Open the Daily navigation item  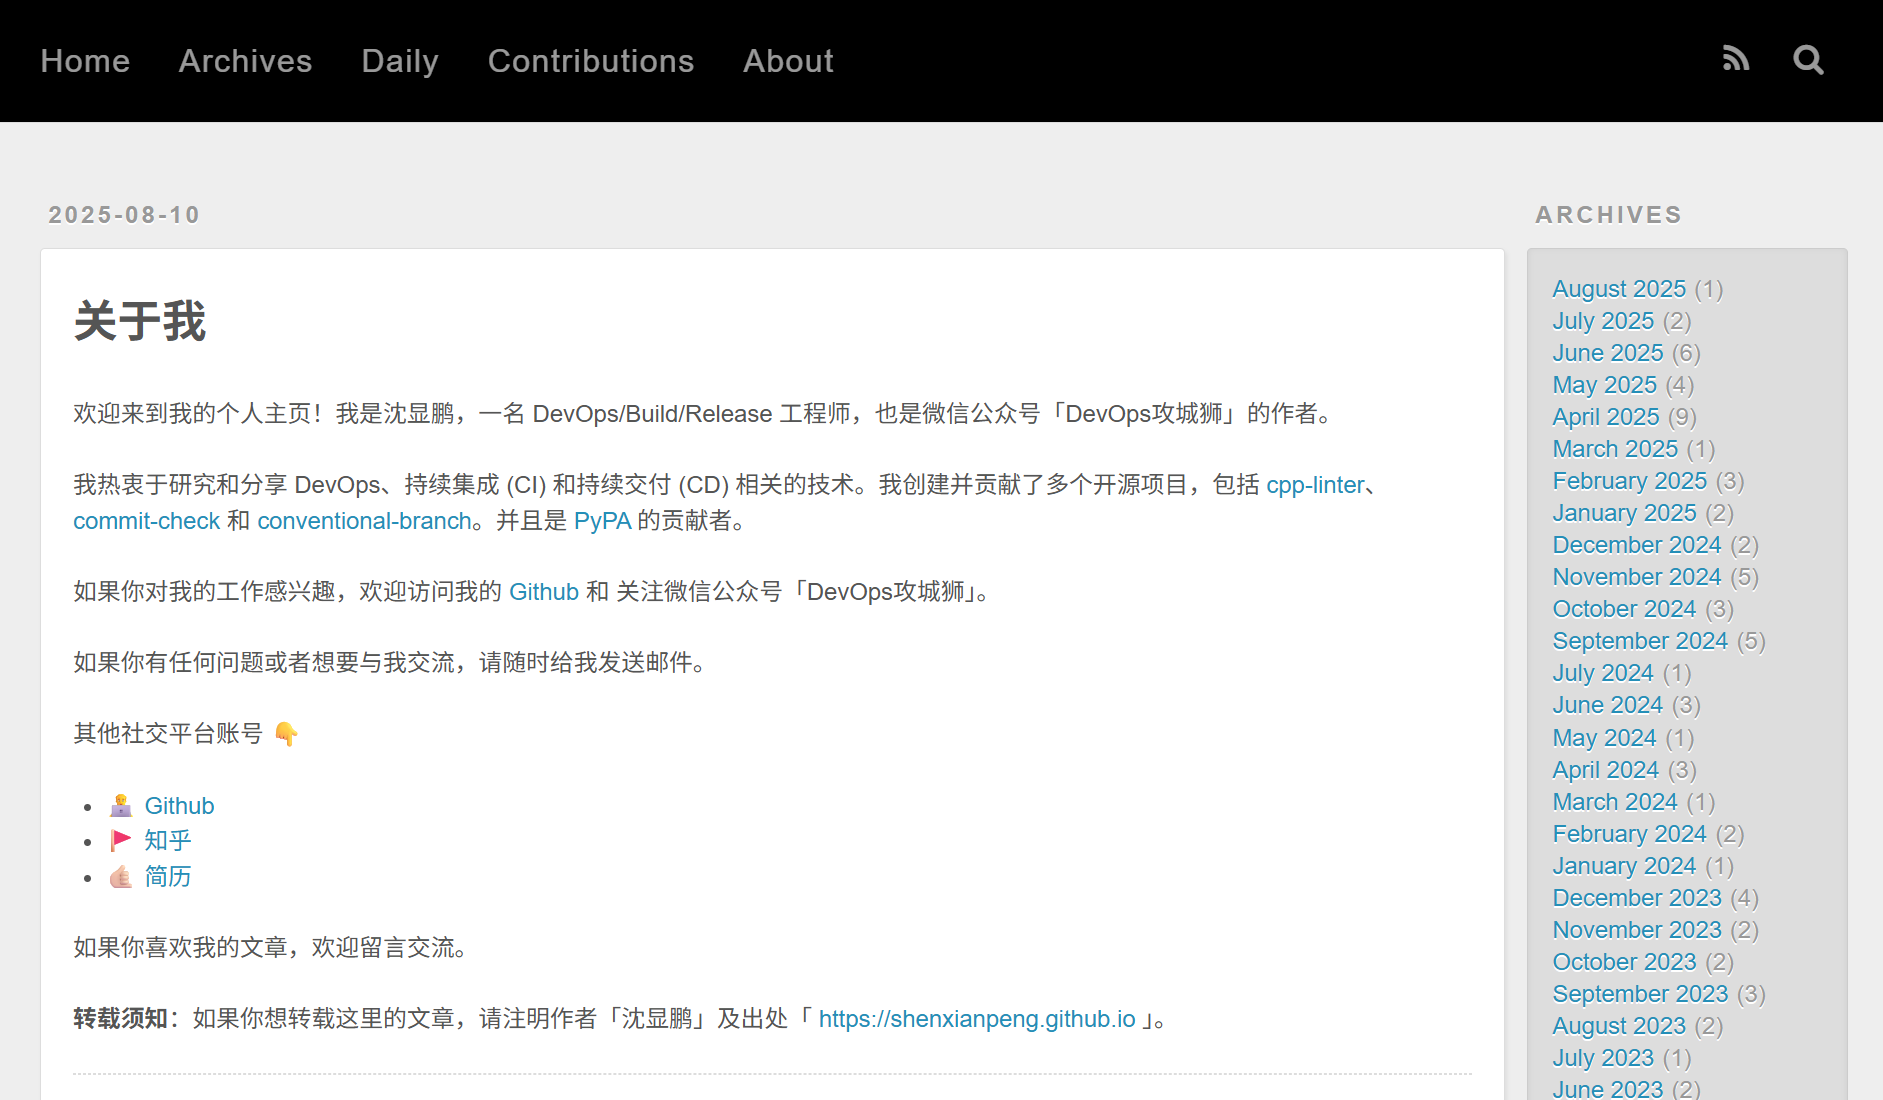click(x=400, y=61)
